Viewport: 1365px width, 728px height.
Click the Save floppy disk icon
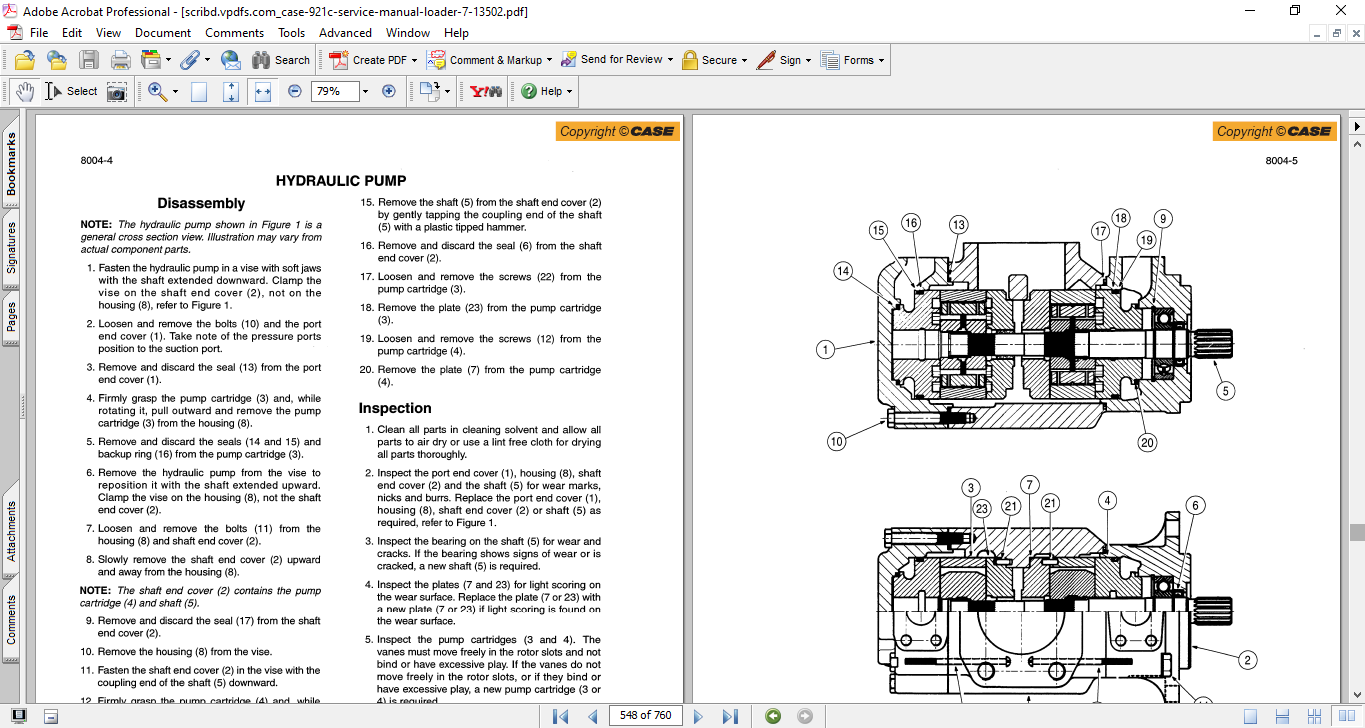[89, 60]
